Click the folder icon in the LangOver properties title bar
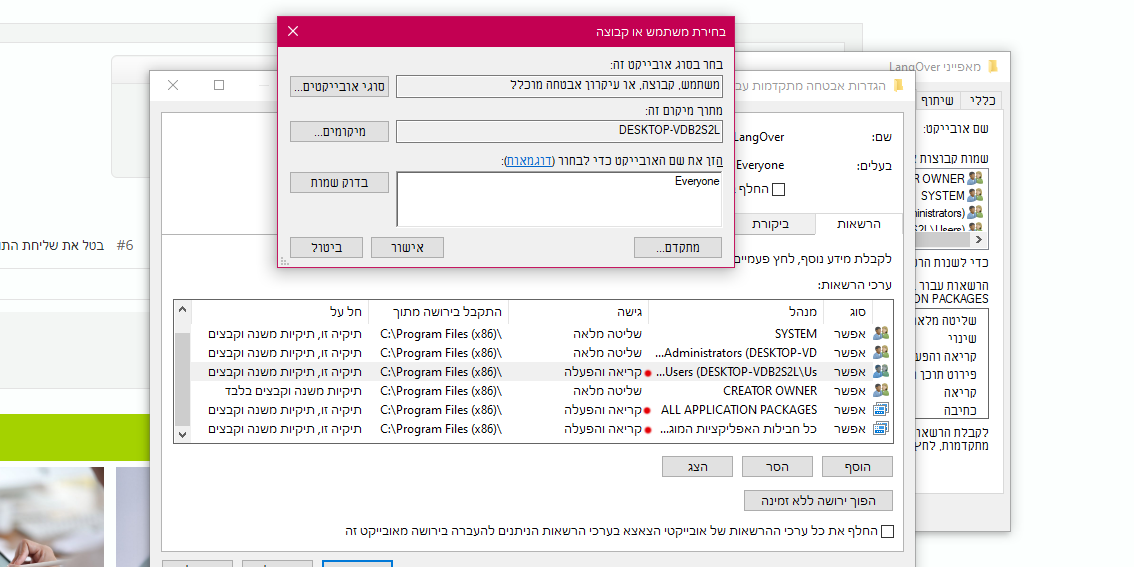Image resolution: width=1134 pixels, height=567 pixels. tap(992, 67)
